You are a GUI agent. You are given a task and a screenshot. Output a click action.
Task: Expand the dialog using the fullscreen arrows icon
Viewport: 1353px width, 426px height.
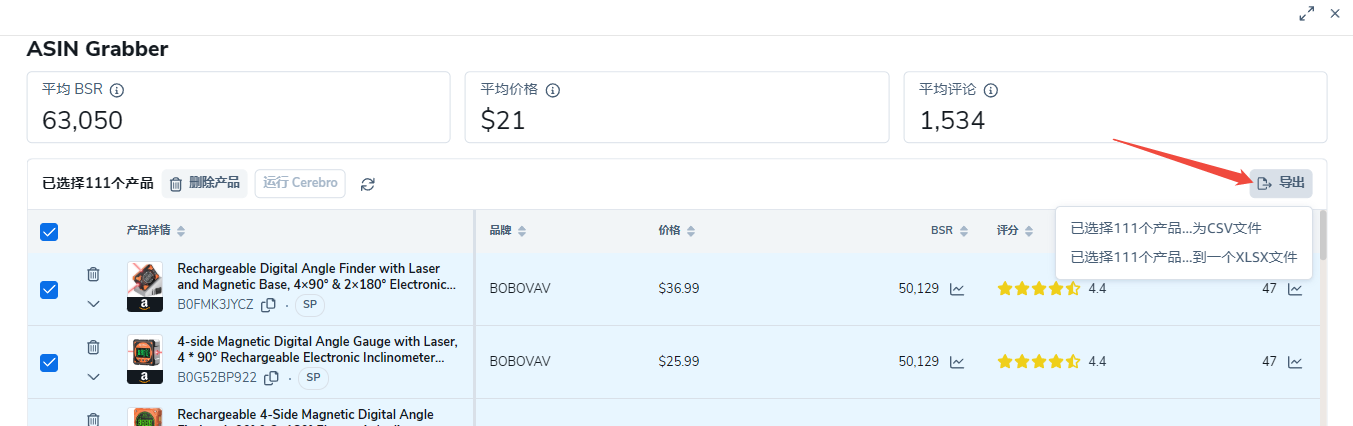(1306, 14)
